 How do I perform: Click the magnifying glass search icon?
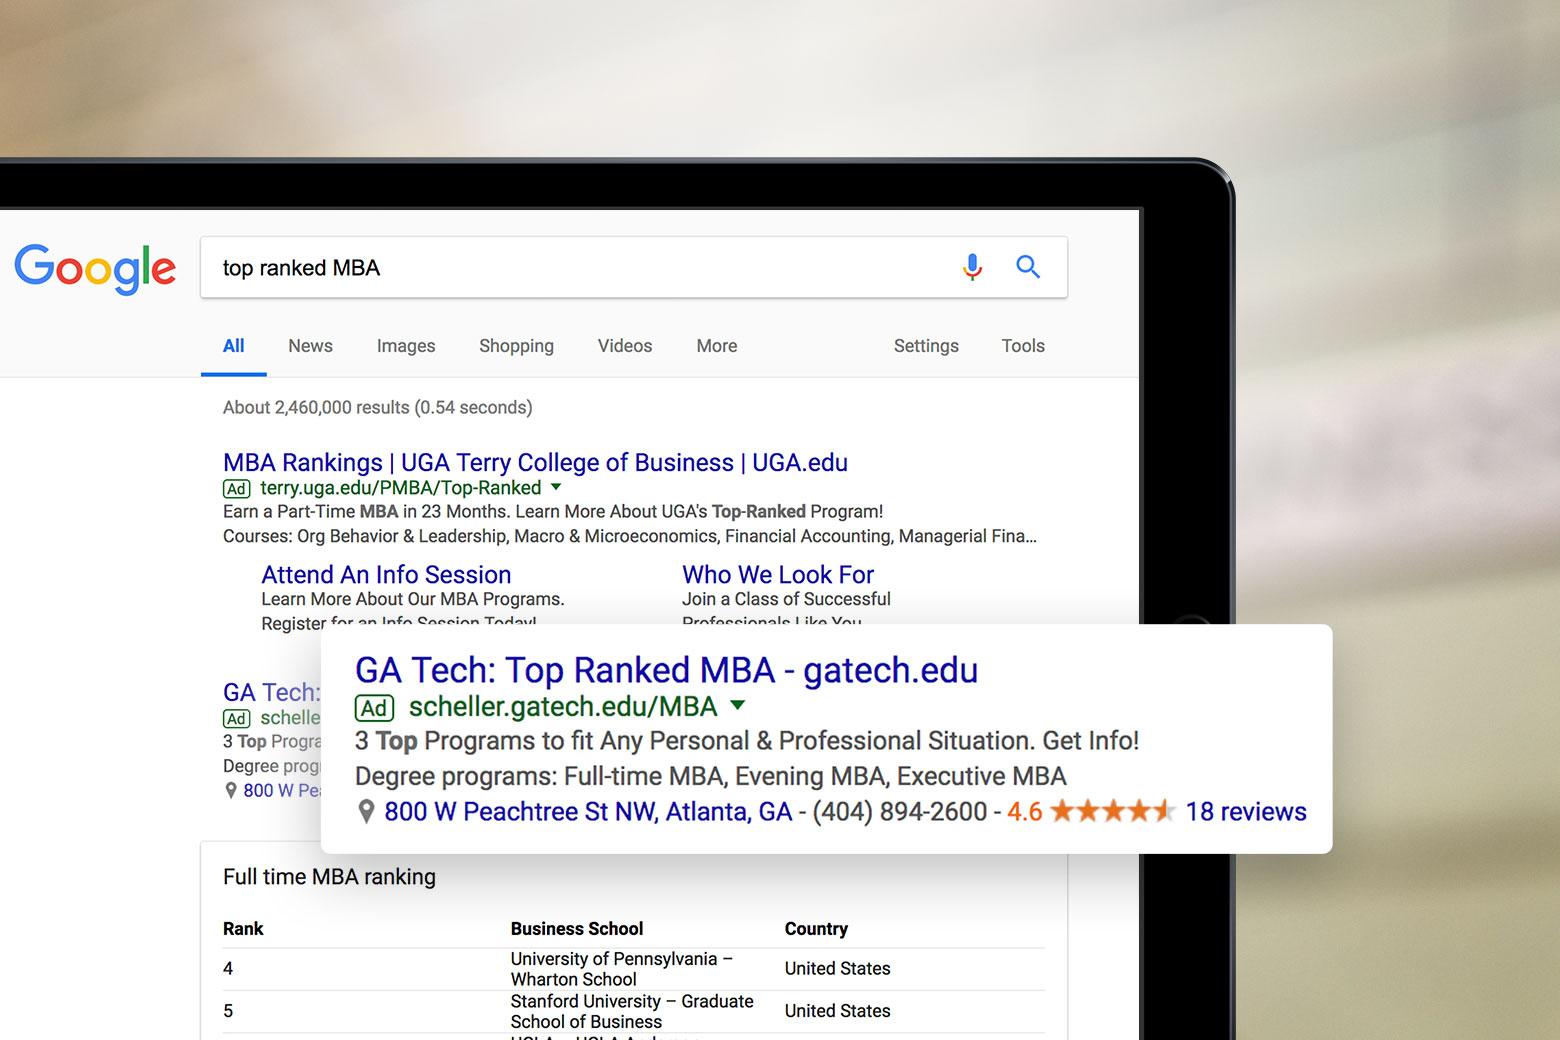pos(1028,267)
